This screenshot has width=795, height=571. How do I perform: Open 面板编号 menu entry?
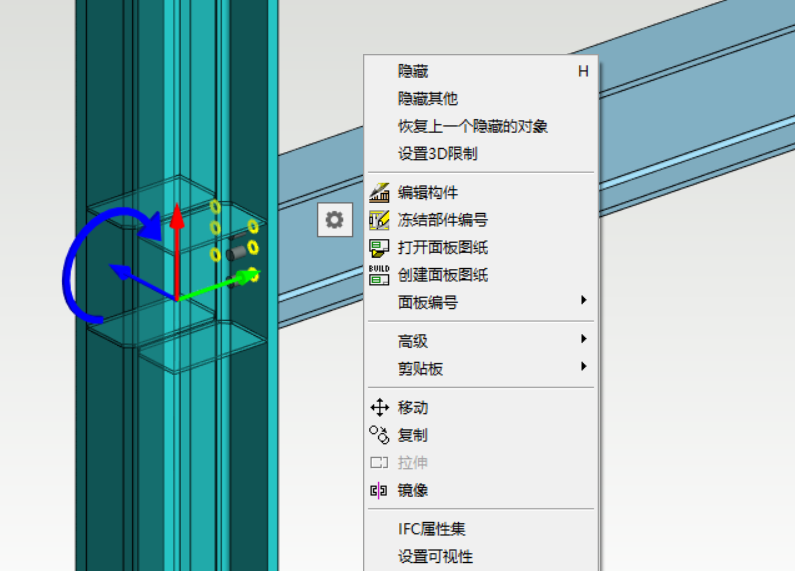[x=481, y=302]
